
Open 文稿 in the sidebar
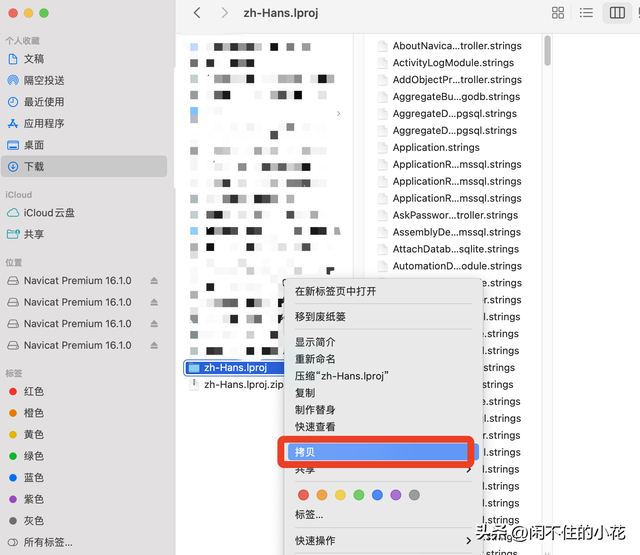(x=33, y=59)
